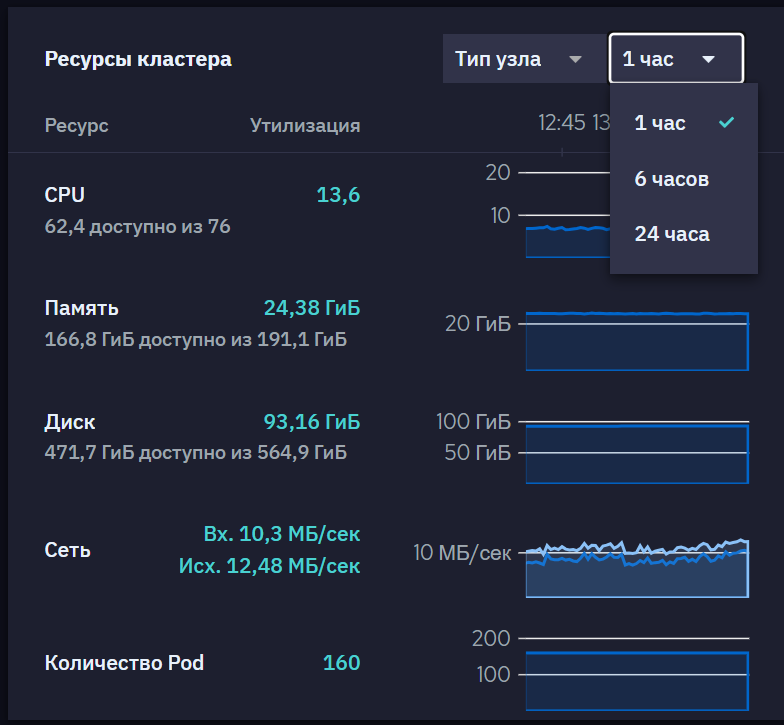Click "471,7 ГиБ доступно из 564,9 ГиБ"
Viewport: 784px width, 725px height.
196,452
